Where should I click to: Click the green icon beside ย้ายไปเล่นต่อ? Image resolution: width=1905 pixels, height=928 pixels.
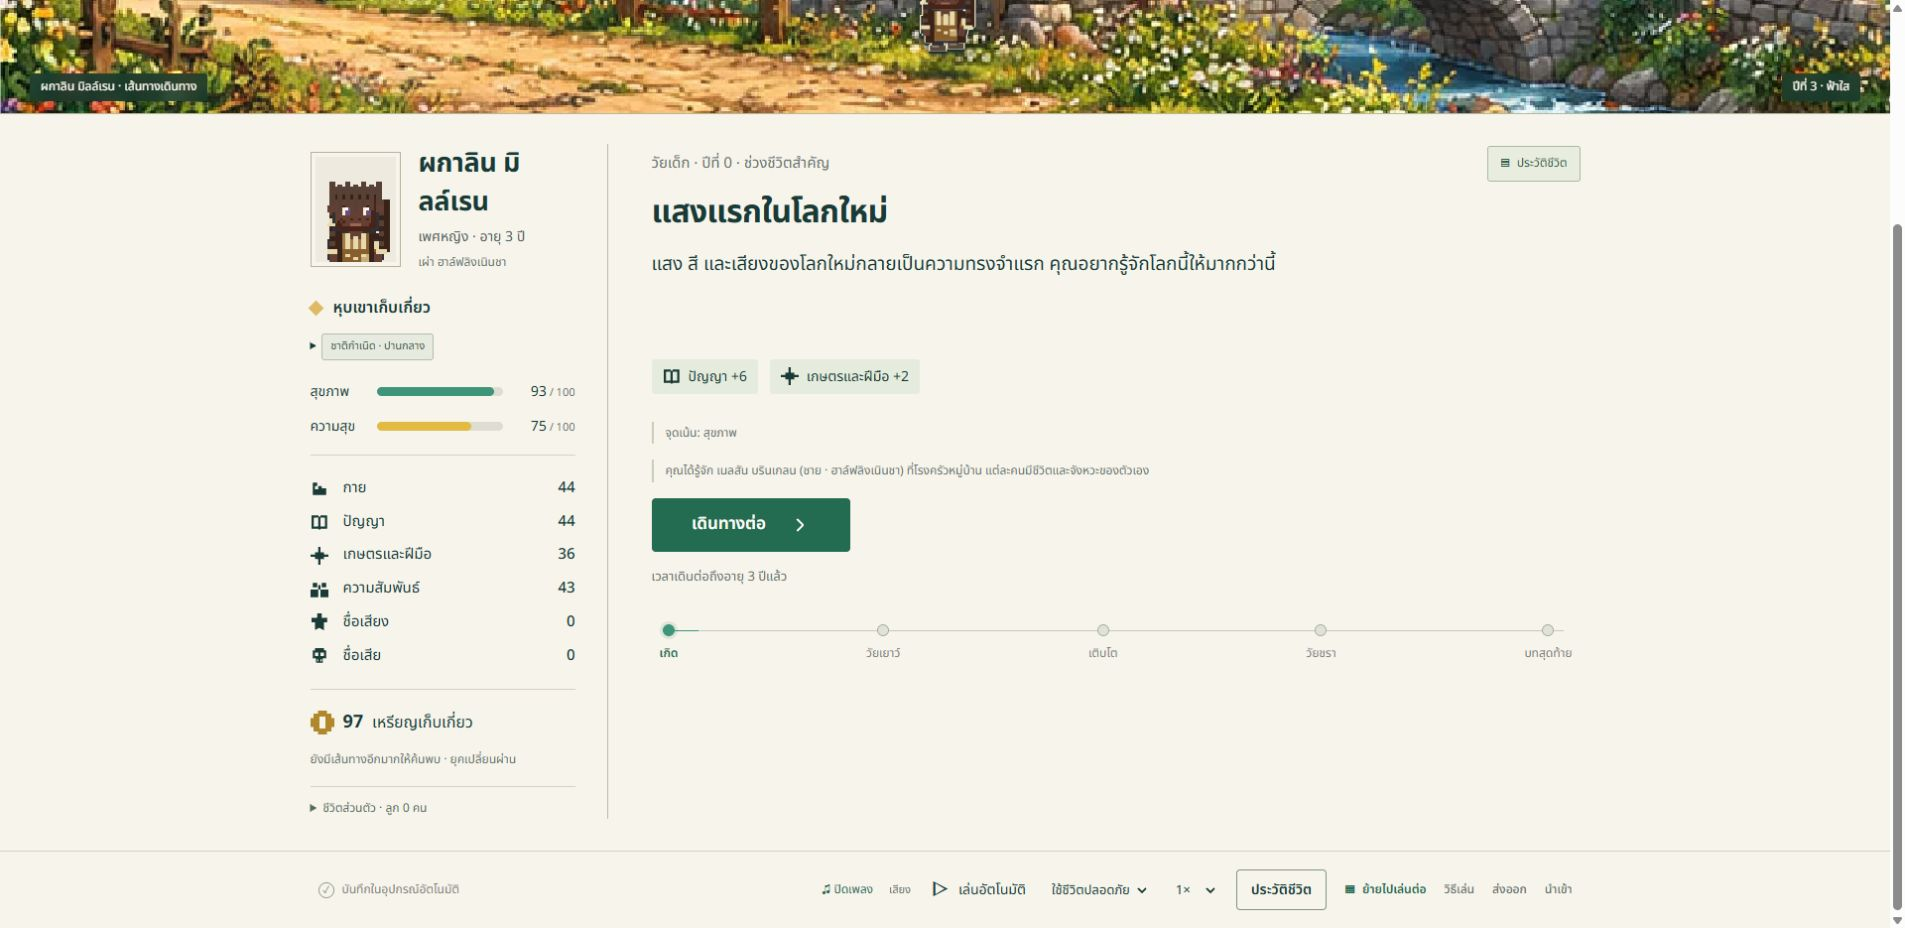1350,889
